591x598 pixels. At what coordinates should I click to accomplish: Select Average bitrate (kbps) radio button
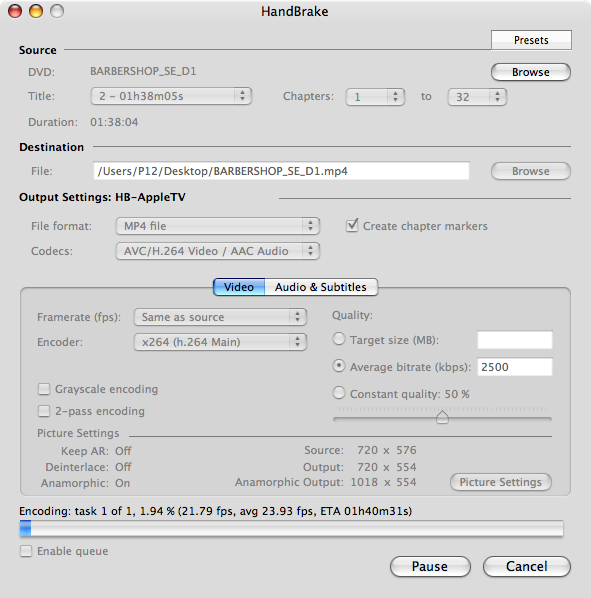pos(339,366)
